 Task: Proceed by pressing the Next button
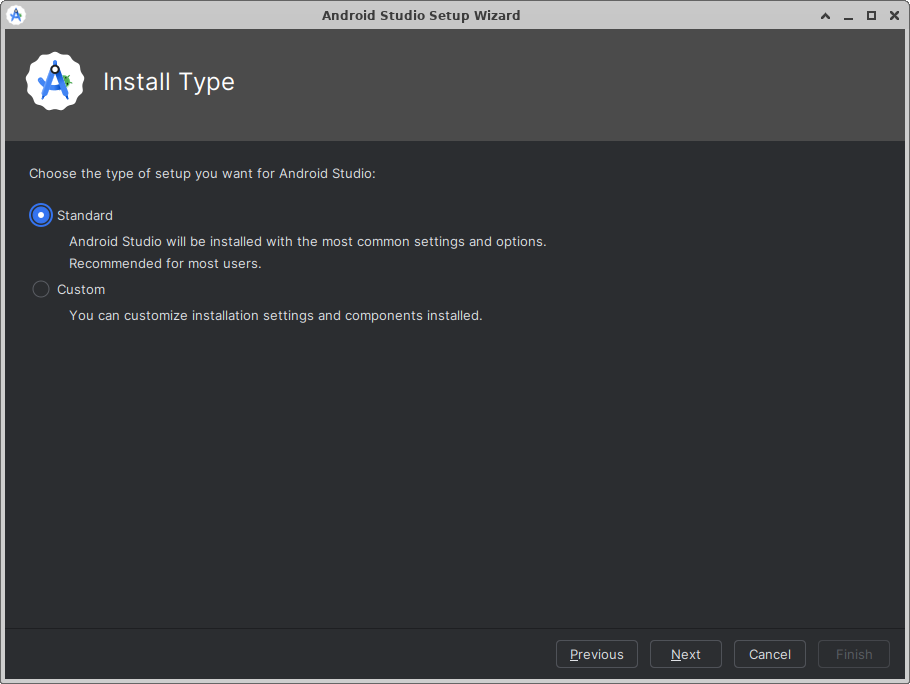[686, 654]
